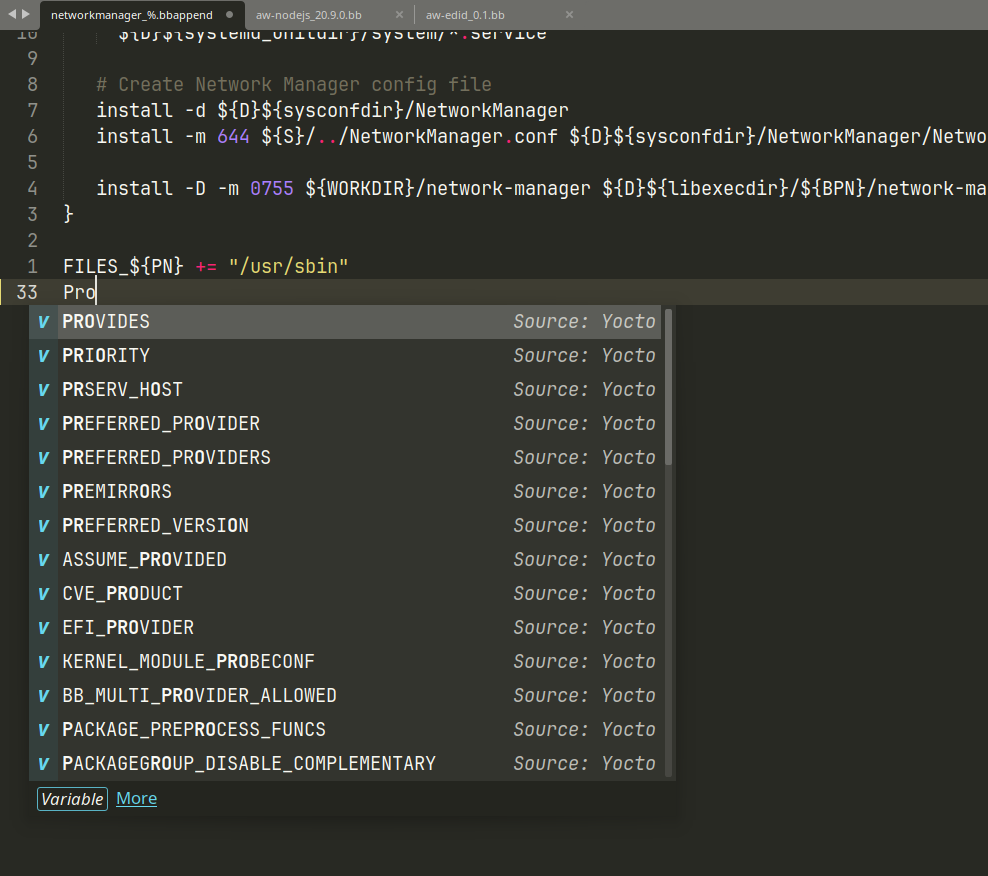
Task: Click variable icon beside PRIORITY
Action: click(43, 356)
